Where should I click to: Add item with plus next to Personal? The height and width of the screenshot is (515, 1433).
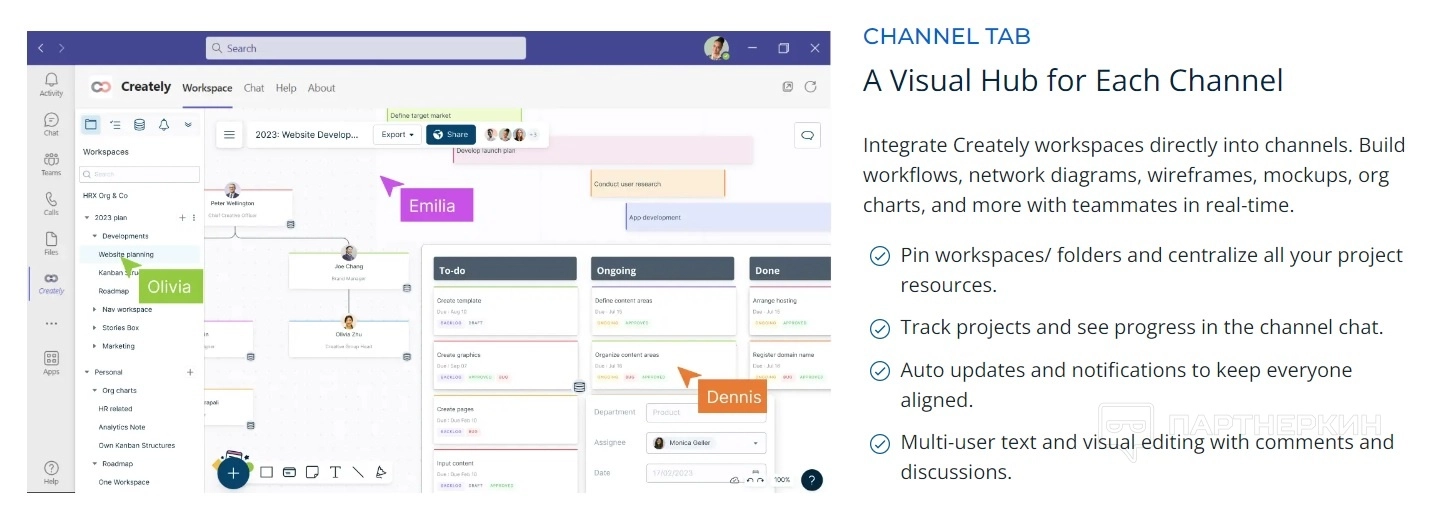tap(190, 372)
